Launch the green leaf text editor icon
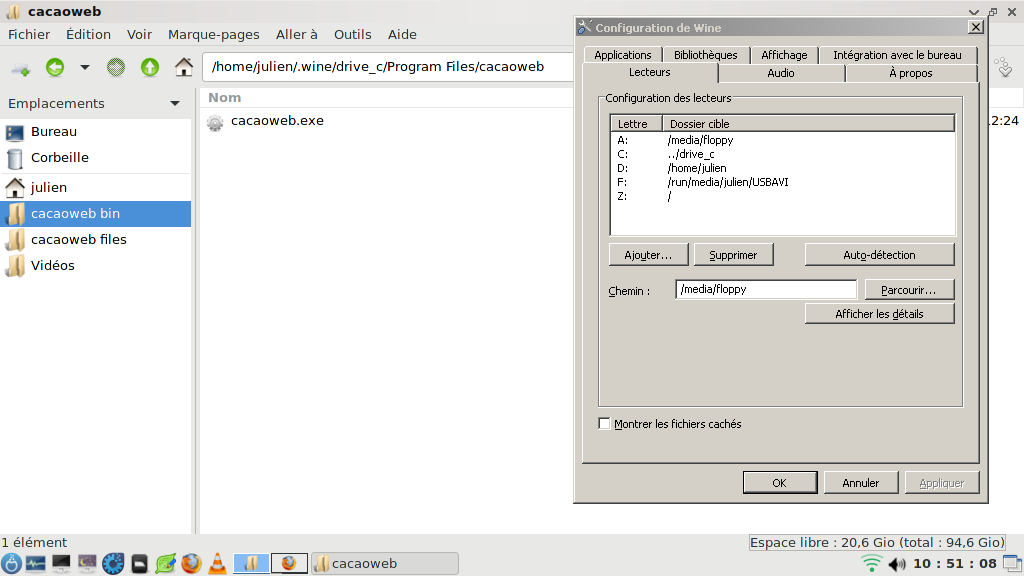 point(165,563)
